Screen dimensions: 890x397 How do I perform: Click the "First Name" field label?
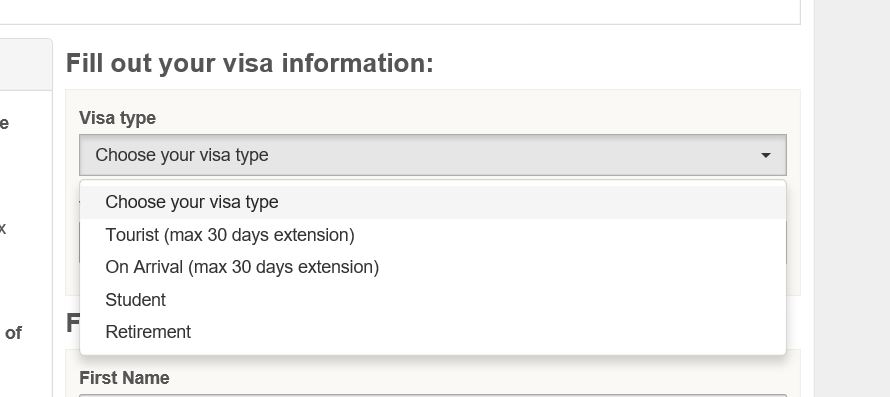pyautogui.click(x=124, y=378)
